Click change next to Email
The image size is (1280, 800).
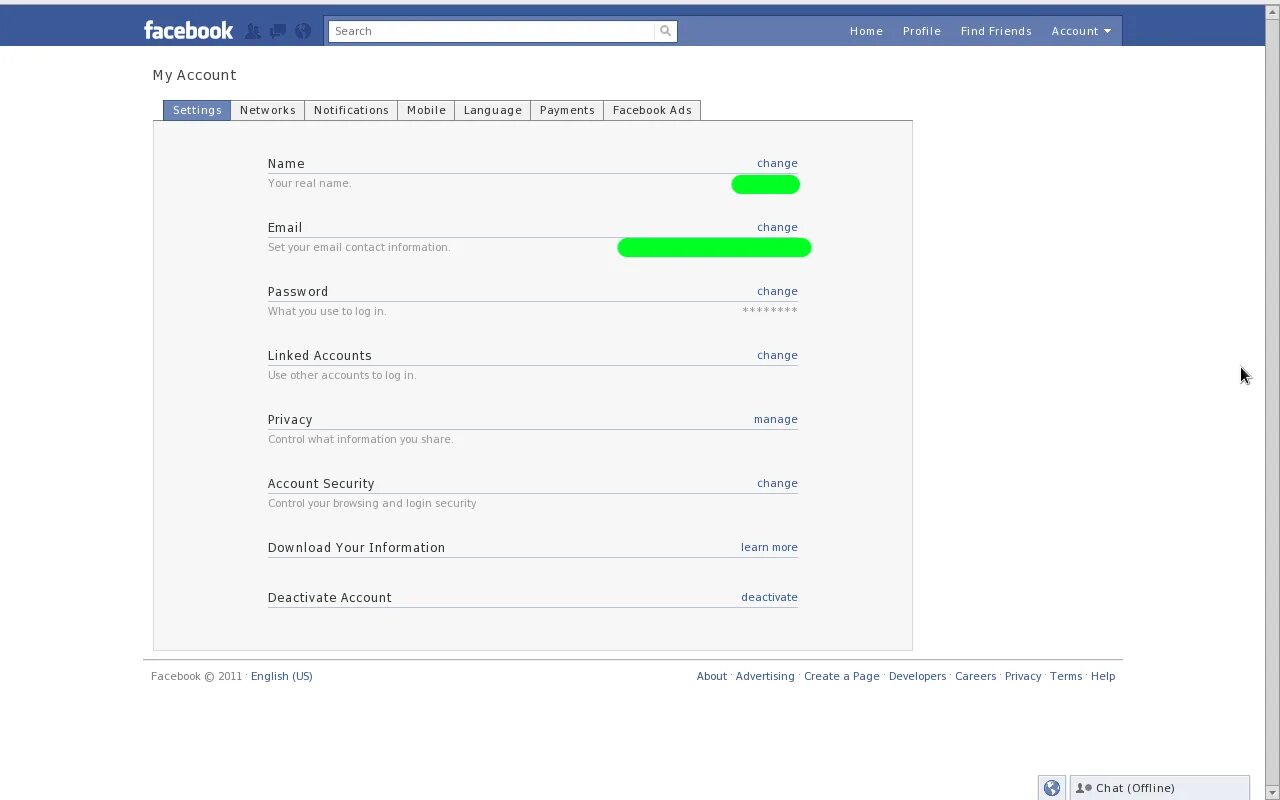tap(777, 227)
